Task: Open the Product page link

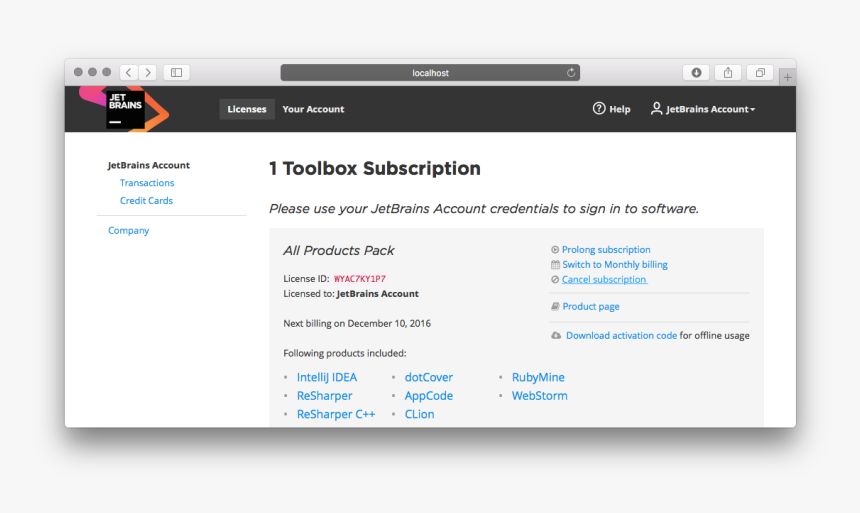Action: [591, 306]
